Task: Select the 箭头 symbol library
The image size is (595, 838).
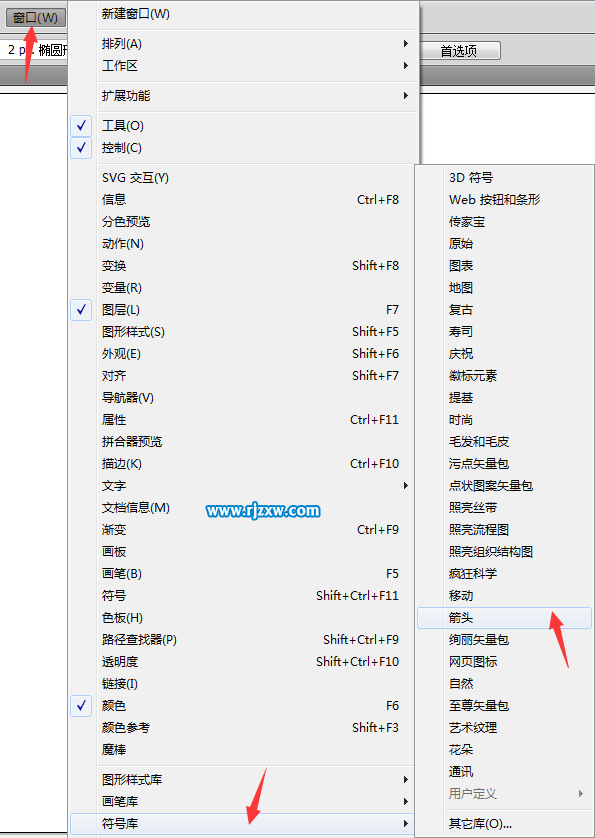Action: [x=504, y=618]
